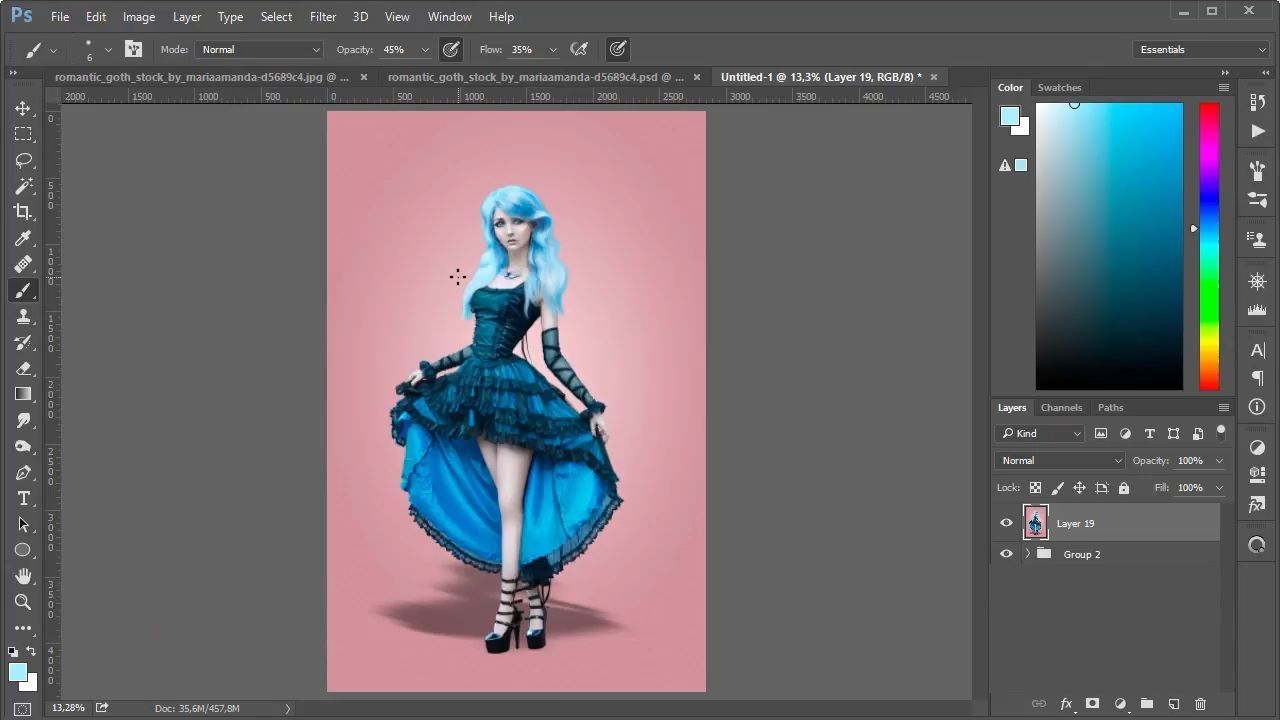The image size is (1280, 720).
Task: Open the layer blend mode dropdown
Action: click(1059, 461)
